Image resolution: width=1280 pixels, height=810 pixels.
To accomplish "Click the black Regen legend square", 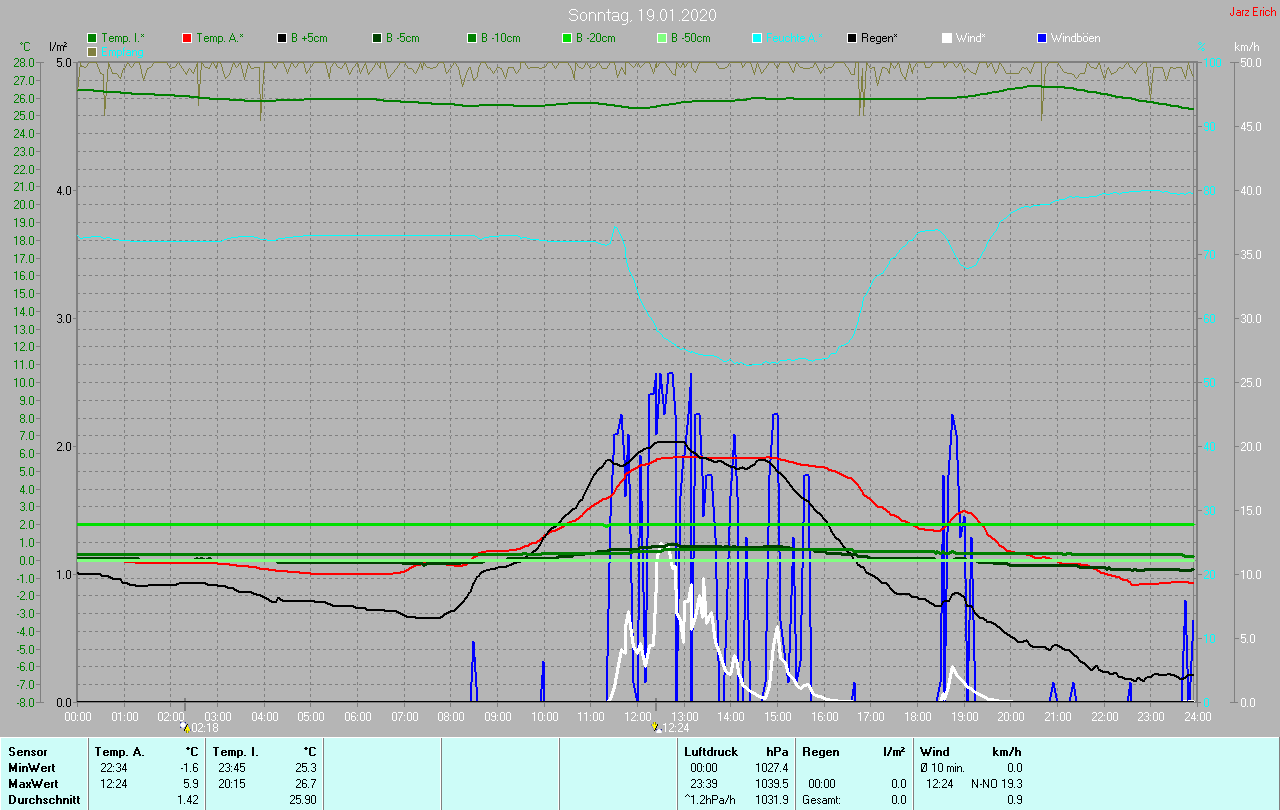I will click(852, 38).
